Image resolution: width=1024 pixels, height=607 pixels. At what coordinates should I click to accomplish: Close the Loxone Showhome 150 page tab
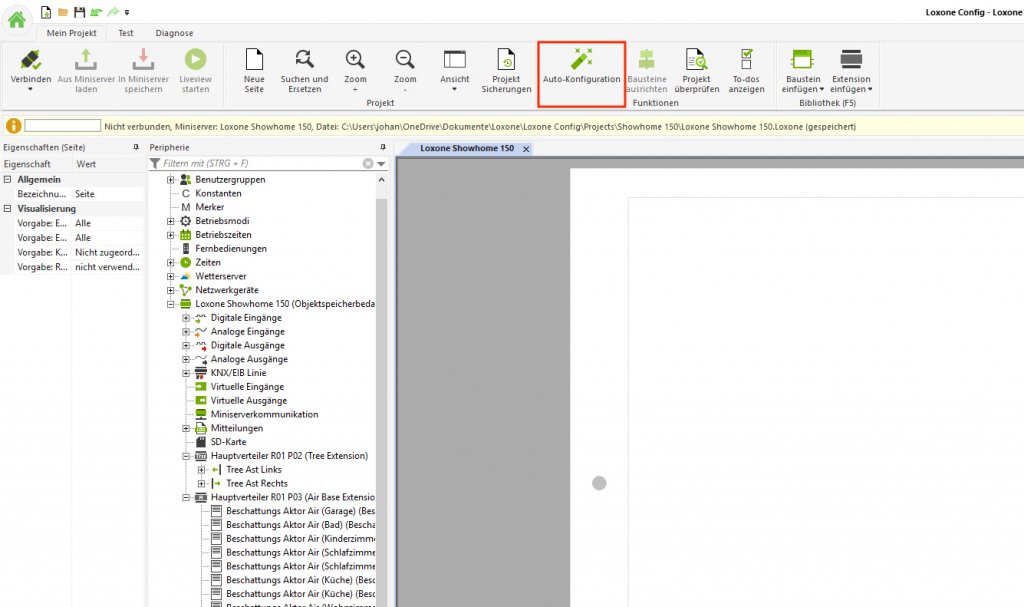(526, 149)
